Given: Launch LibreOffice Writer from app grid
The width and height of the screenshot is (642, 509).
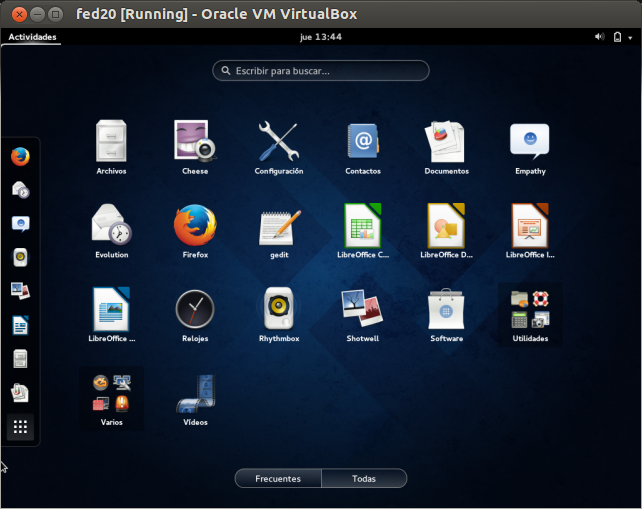Looking at the screenshot, I should [111, 314].
